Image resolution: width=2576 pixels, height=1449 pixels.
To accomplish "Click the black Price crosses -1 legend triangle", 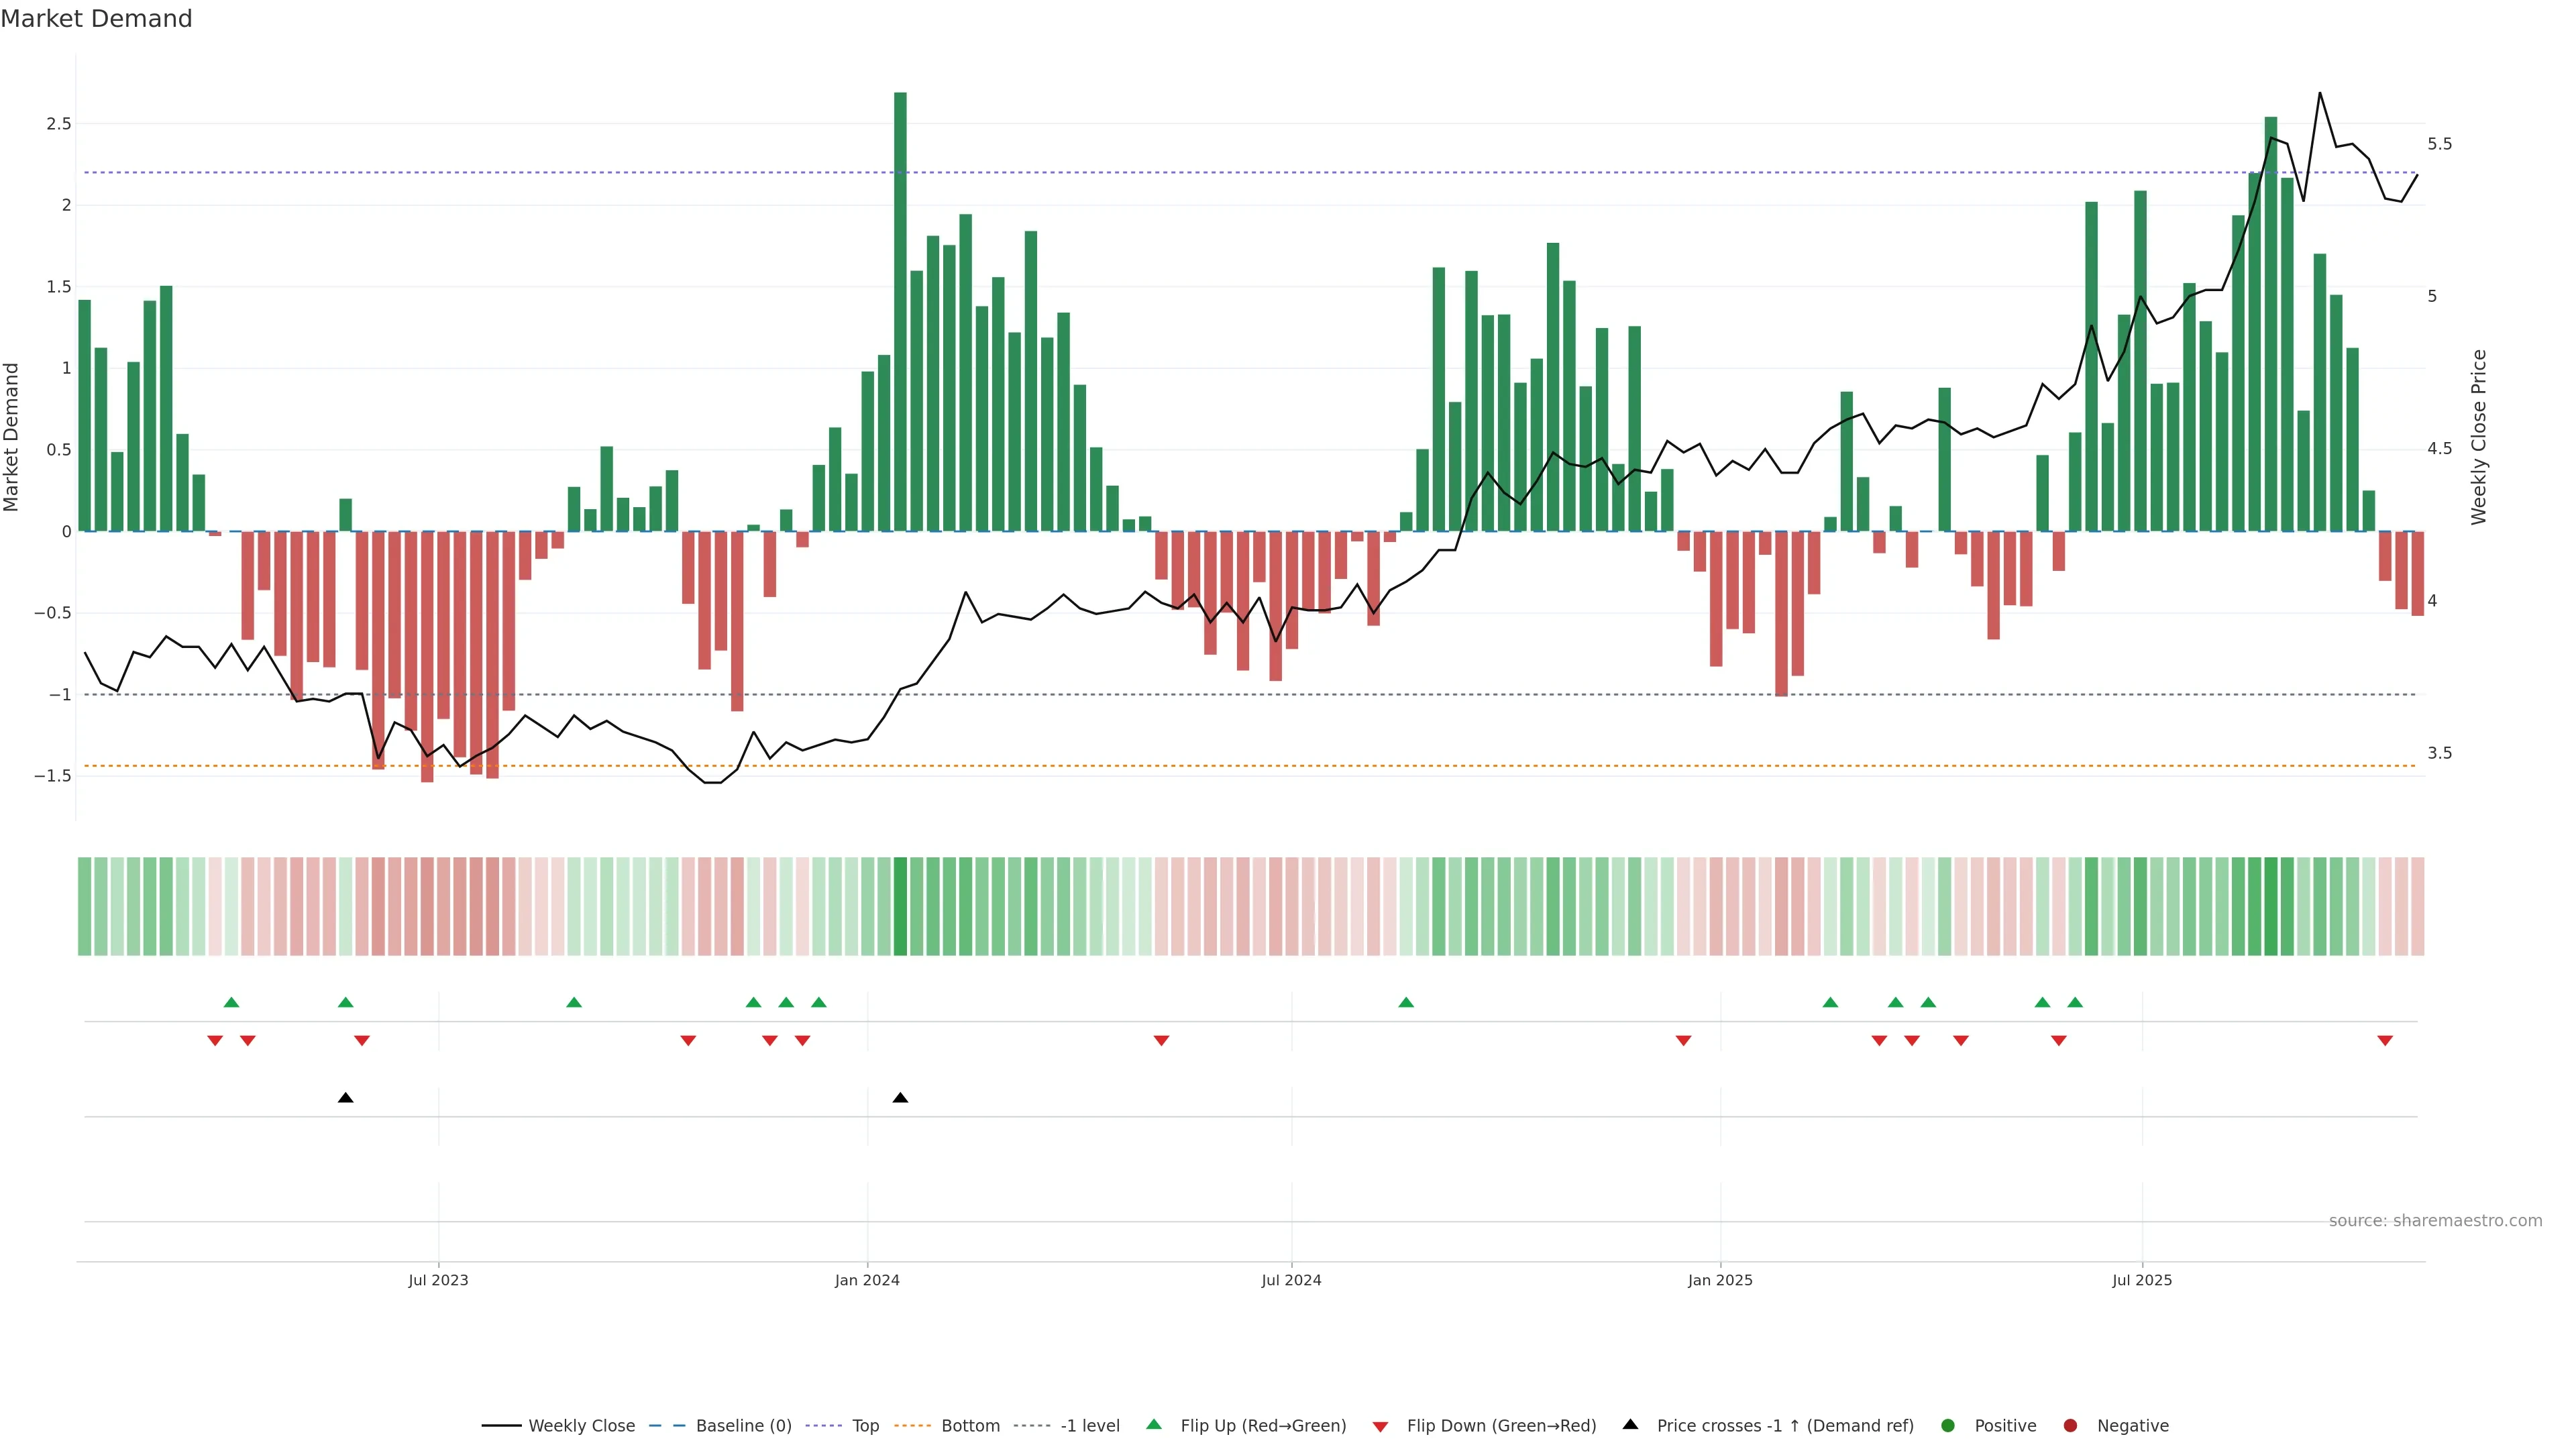I will click(x=1630, y=1424).
